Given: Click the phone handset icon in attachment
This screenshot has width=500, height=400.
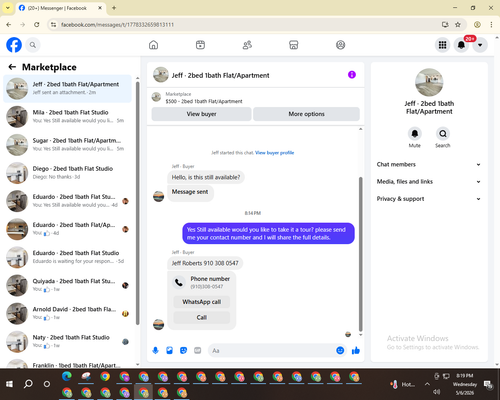Looking at the screenshot, I should pyautogui.click(x=179, y=283).
